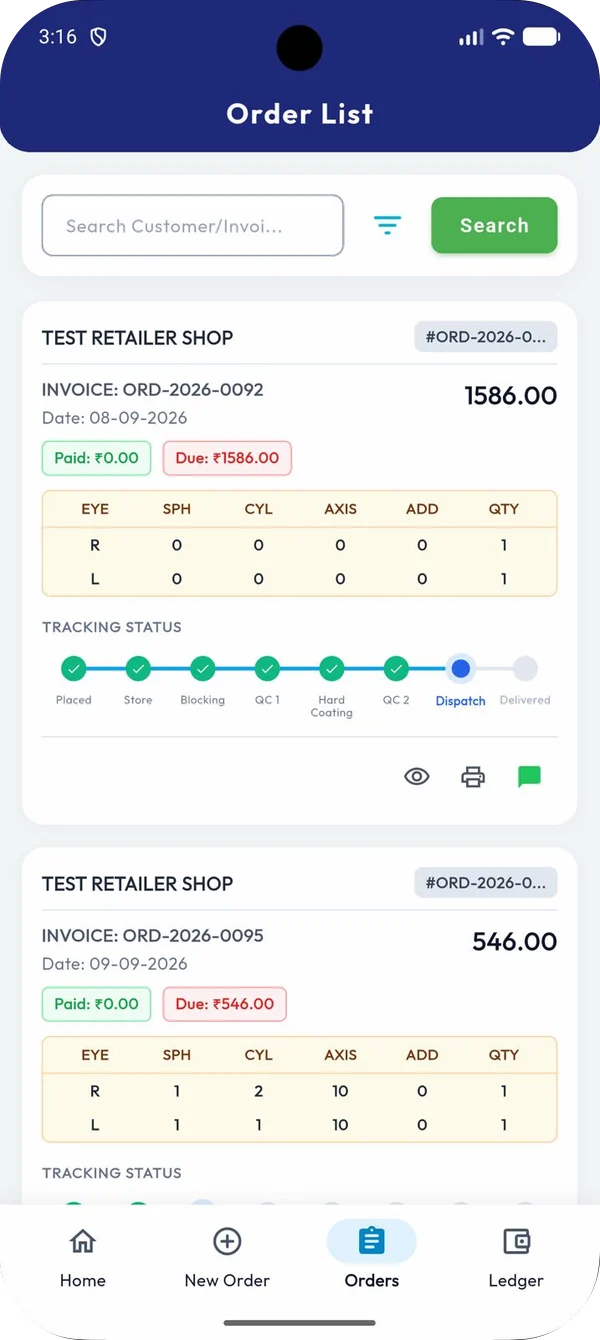Tap the order badge above the 546.00 amount
This screenshot has width=600, height=1340.
pos(486,883)
